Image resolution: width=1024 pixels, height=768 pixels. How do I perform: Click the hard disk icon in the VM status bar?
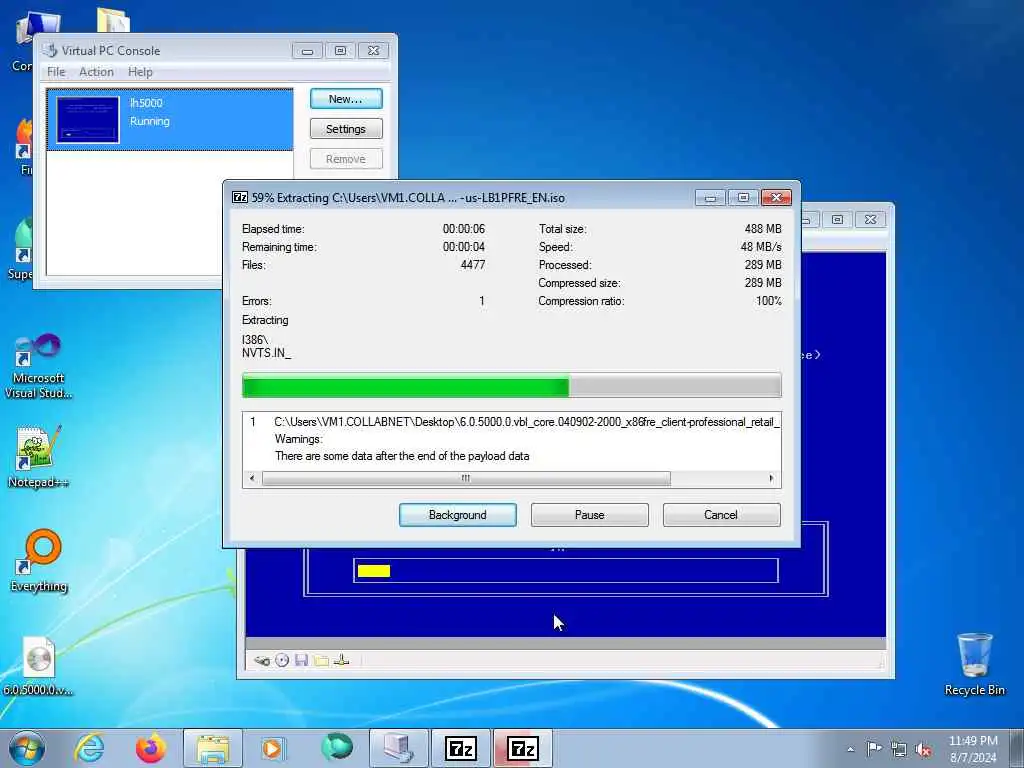pyautogui.click(x=261, y=660)
